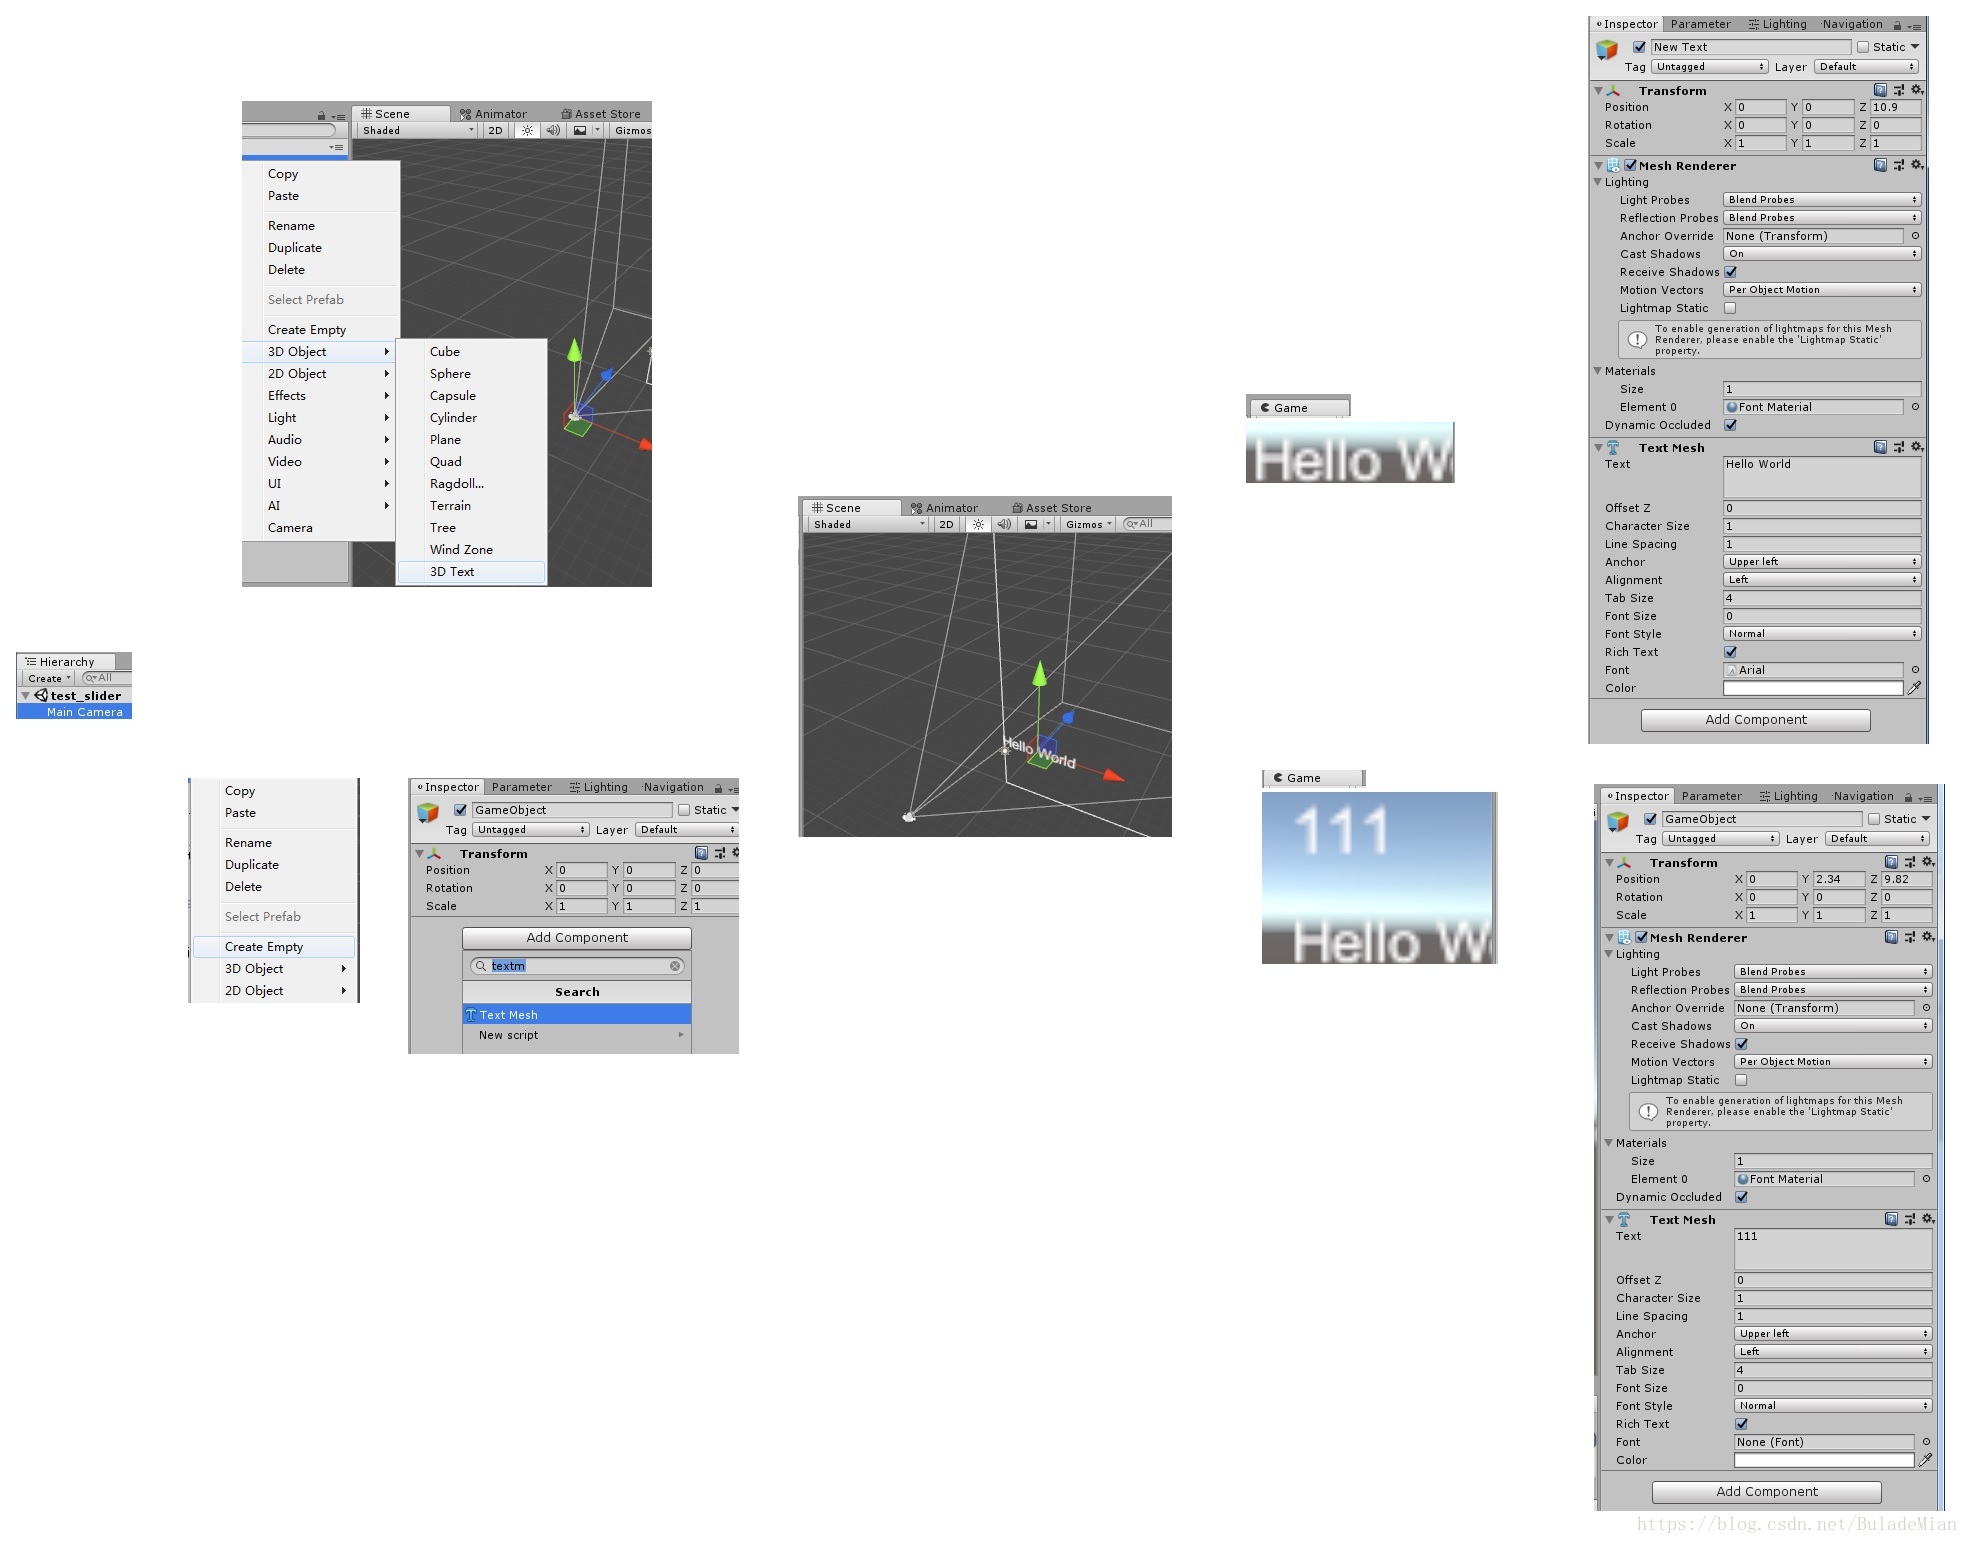The width and height of the screenshot is (1968, 1544).
Task: Open Mesh Renderer gear menu in New Text Inspector
Action: 1916,165
